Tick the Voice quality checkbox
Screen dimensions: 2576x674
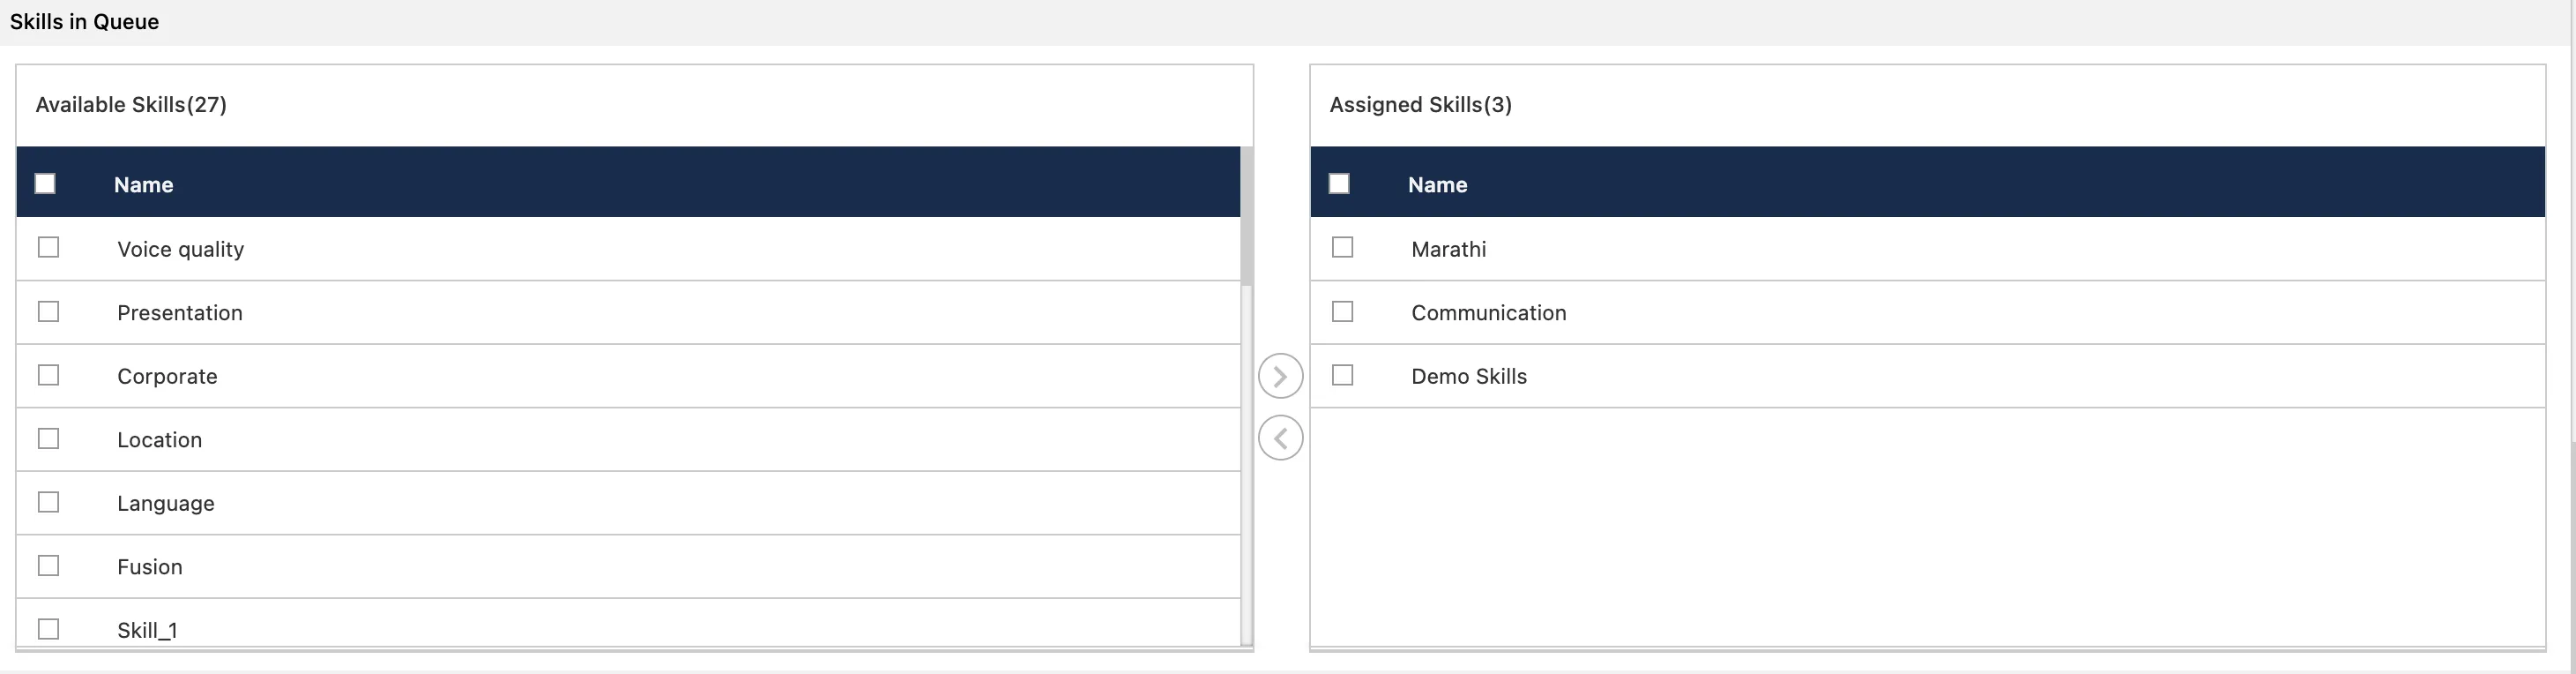pos(48,247)
